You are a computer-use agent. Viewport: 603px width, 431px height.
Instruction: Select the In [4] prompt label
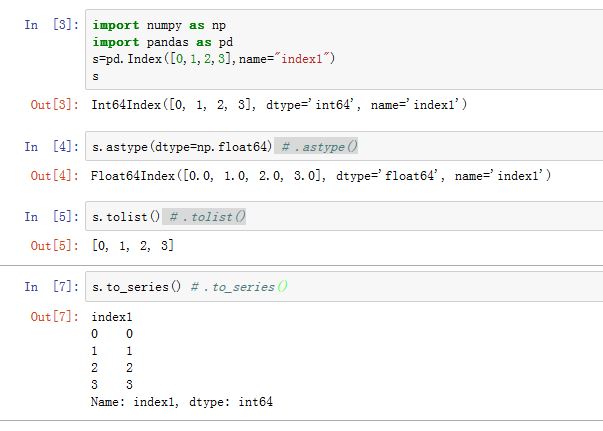[x=51, y=147]
